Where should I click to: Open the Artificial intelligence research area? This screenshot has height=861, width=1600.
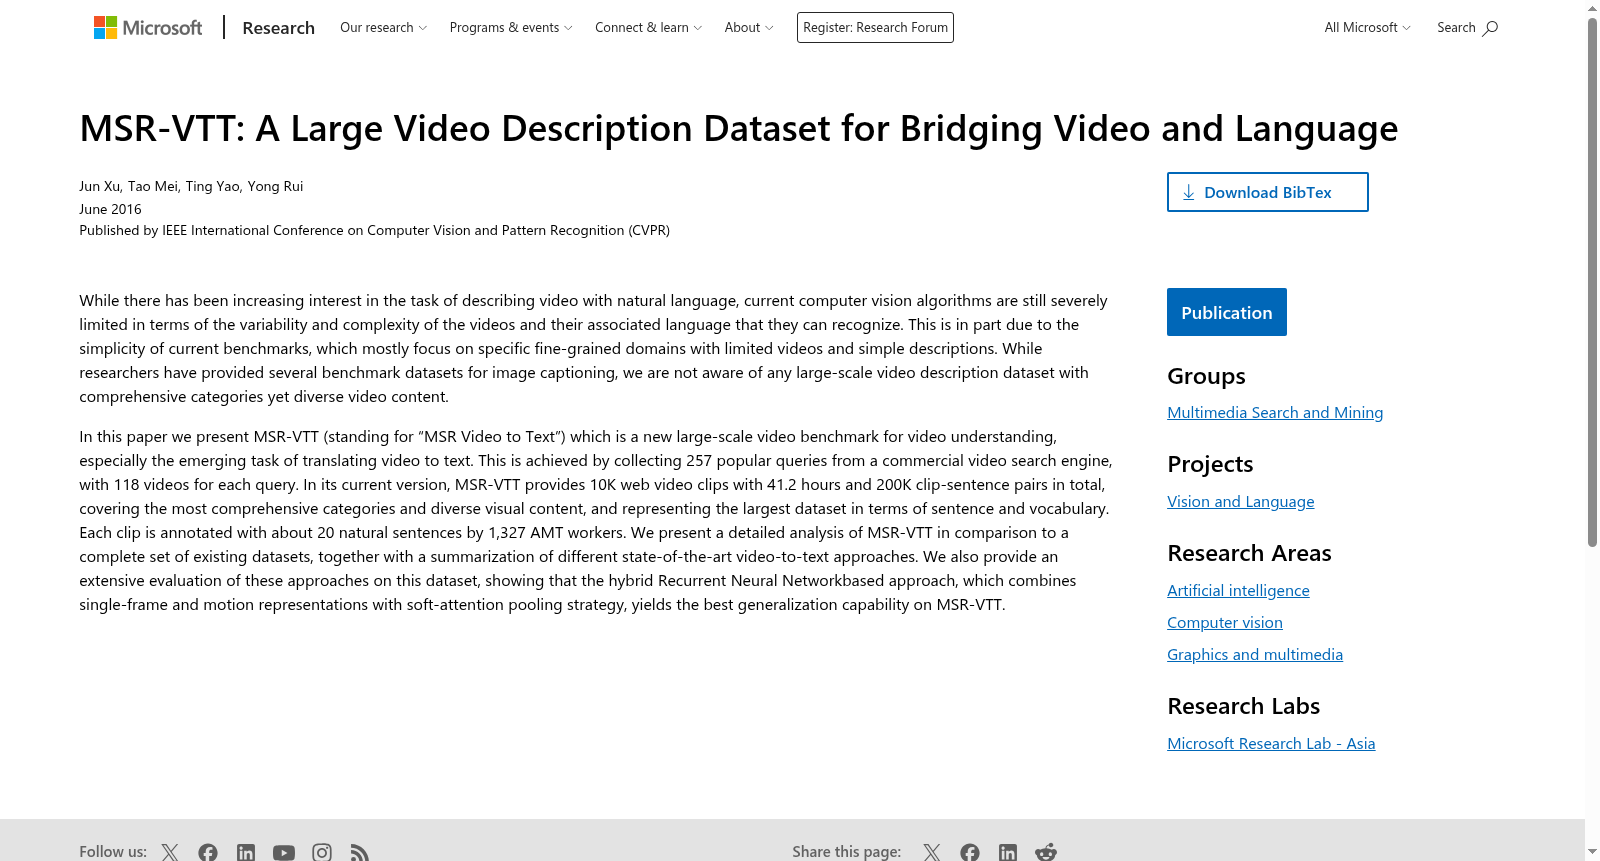[x=1238, y=590]
